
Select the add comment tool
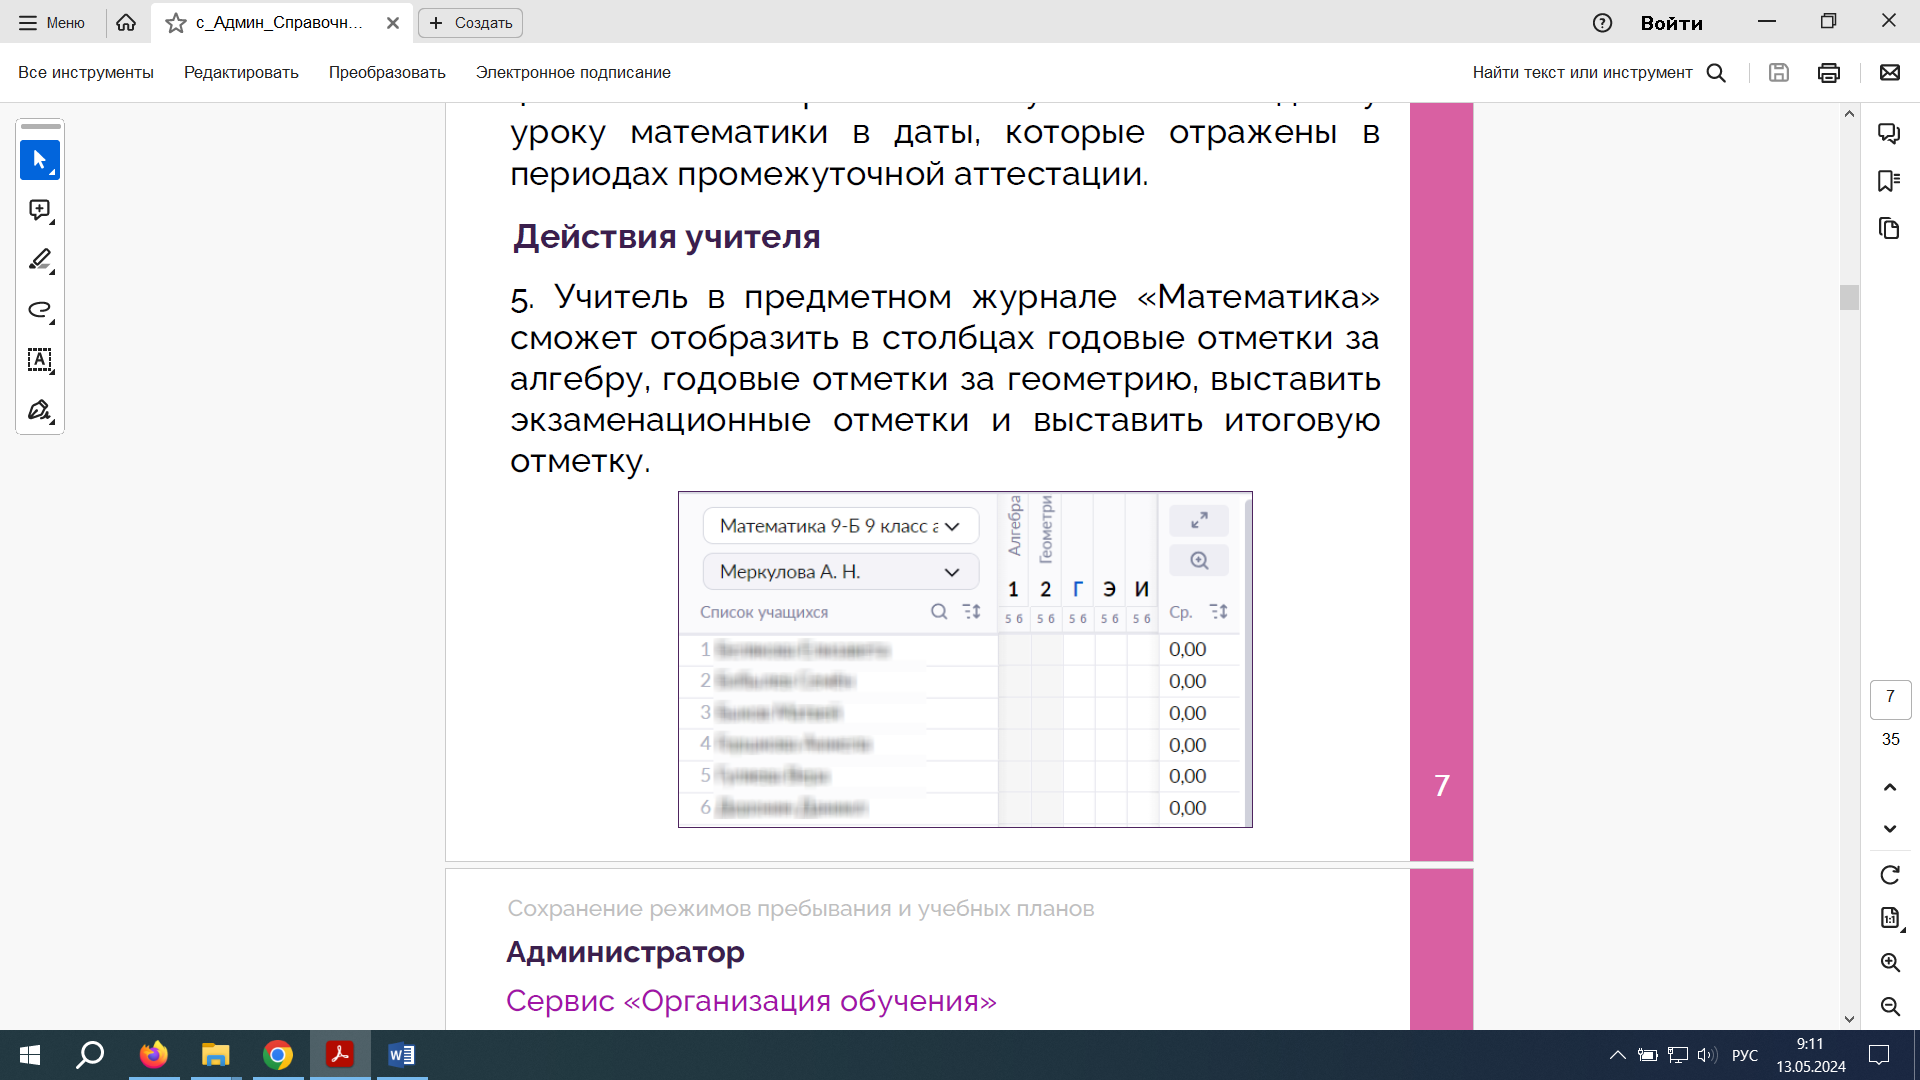(40, 210)
